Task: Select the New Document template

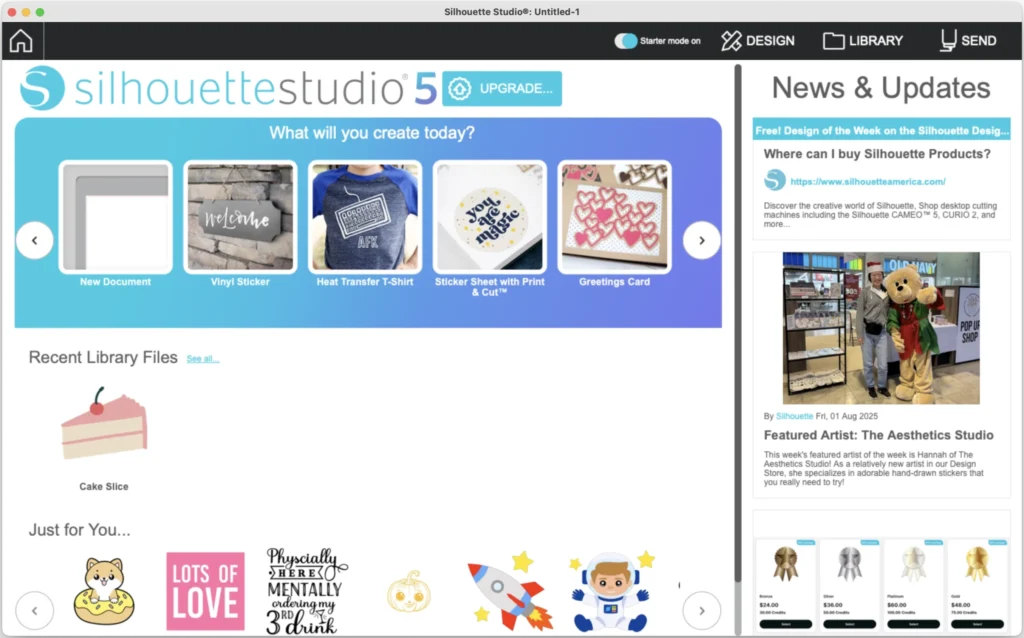Action: click(115, 217)
